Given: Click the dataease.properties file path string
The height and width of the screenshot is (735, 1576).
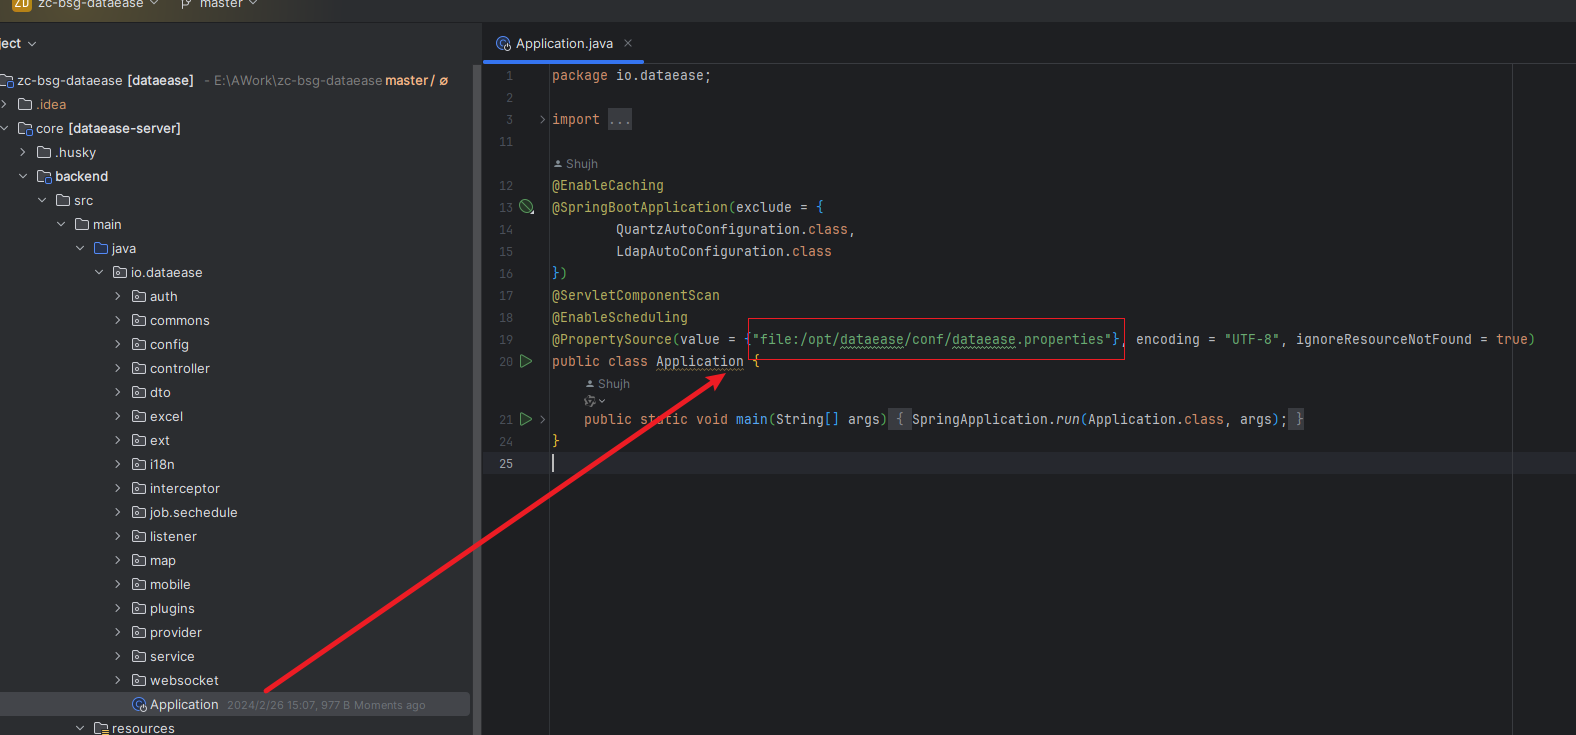Looking at the screenshot, I should [932, 339].
